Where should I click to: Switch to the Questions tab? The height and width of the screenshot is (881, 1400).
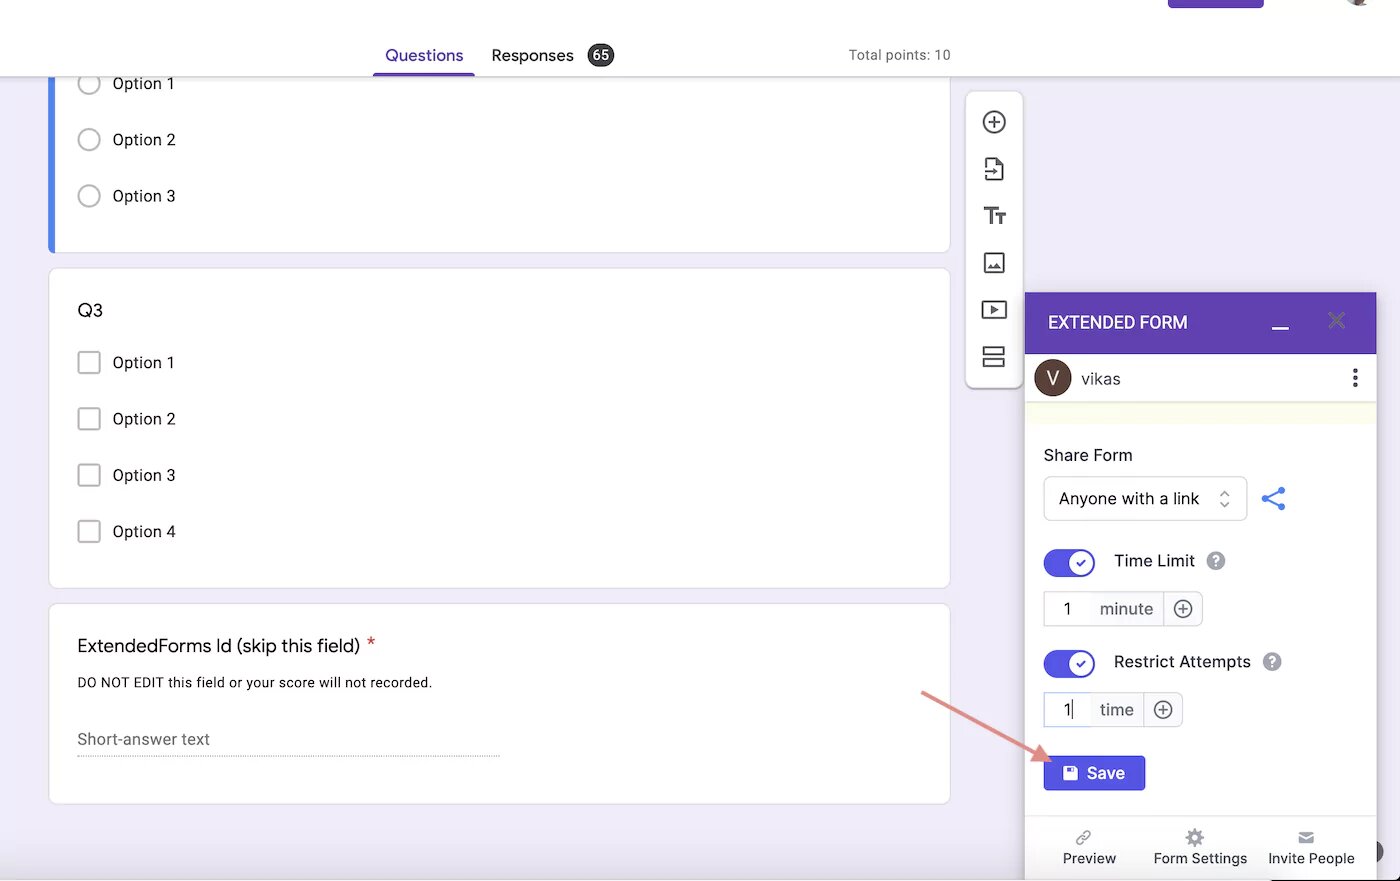423,55
